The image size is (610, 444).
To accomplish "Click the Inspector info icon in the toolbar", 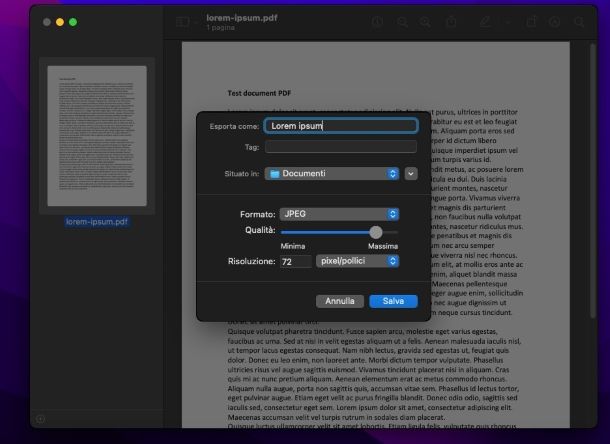I will click(377, 22).
